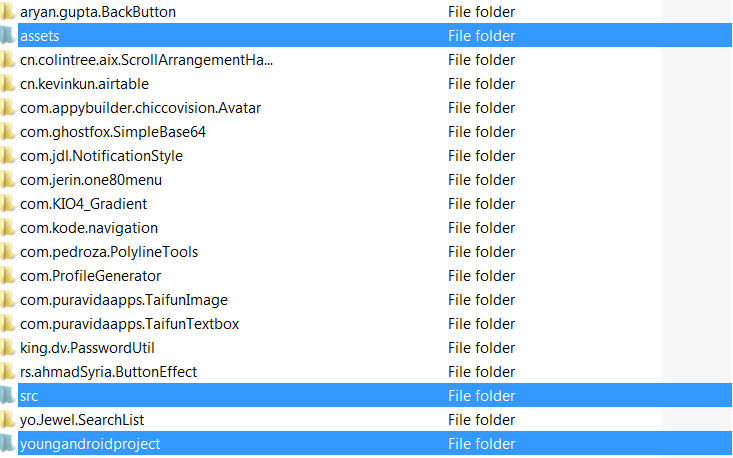Screen dimensions: 733x458
Task: Click the yo.Jewel.SearchList folder icon
Action: tap(7, 420)
